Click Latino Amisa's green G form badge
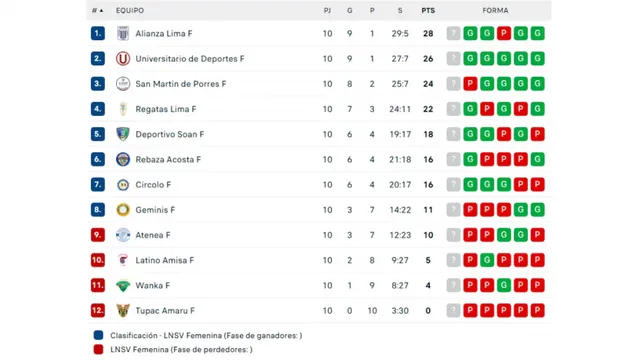This screenshot has height=360, width=640. pyautogui.click(x=487, y=260)
